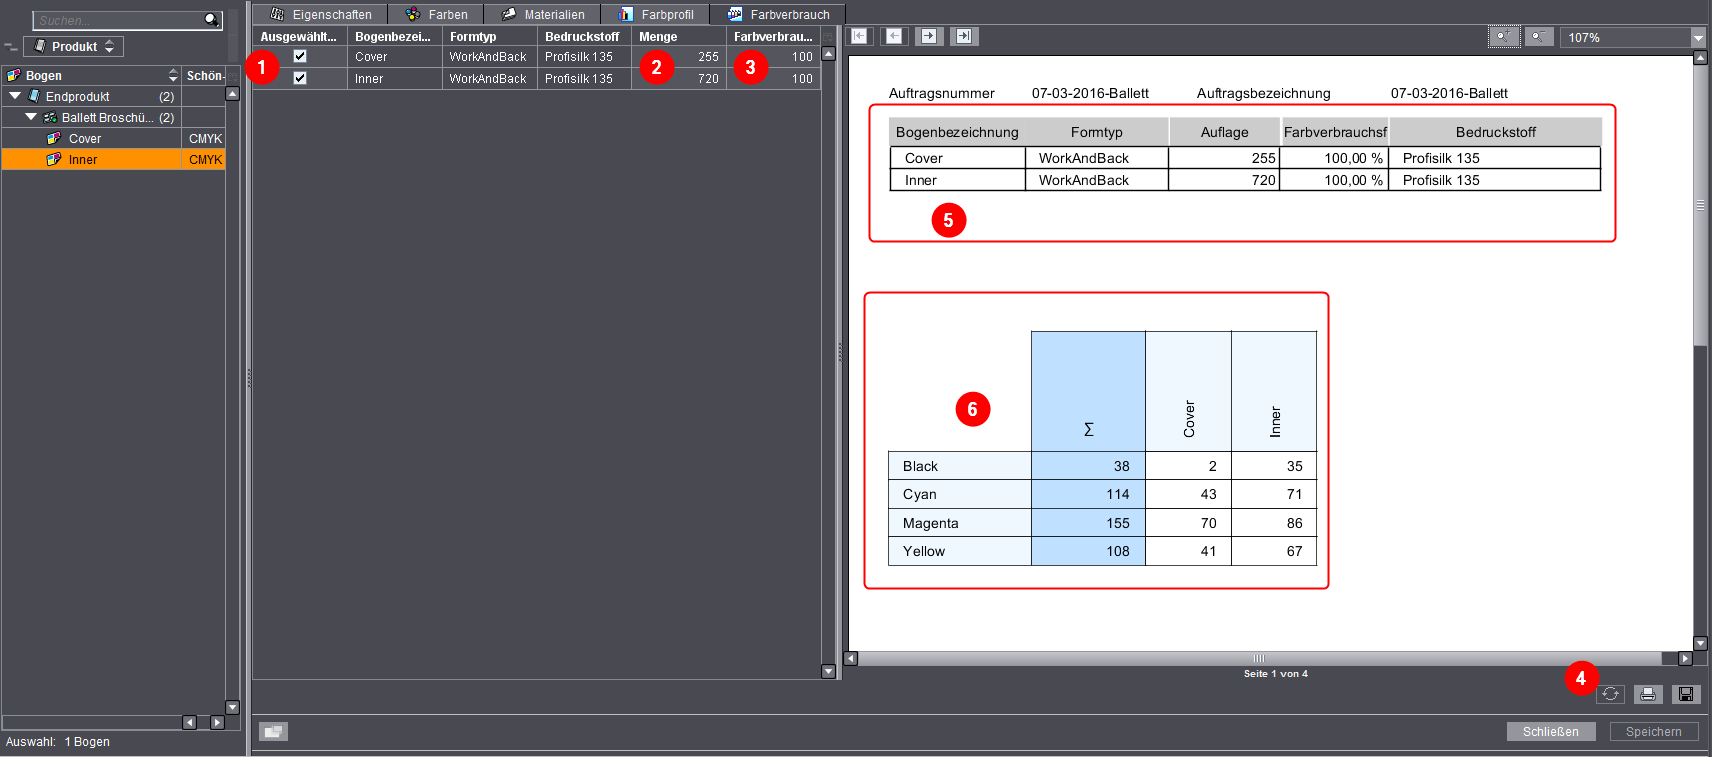This screenshot has width=1712, height=757.
Task: Uncheck the Cover row checkbox
Action: point(300,57)
